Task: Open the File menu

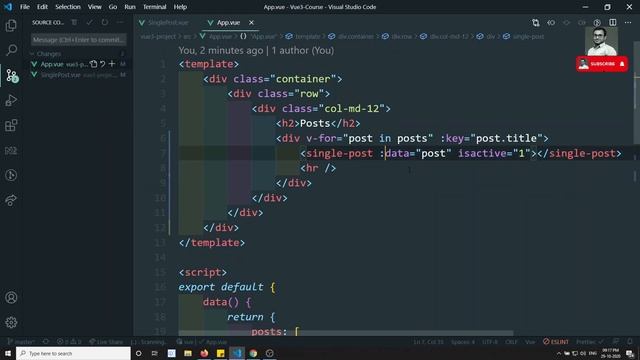Action: [x=24, y=7]
